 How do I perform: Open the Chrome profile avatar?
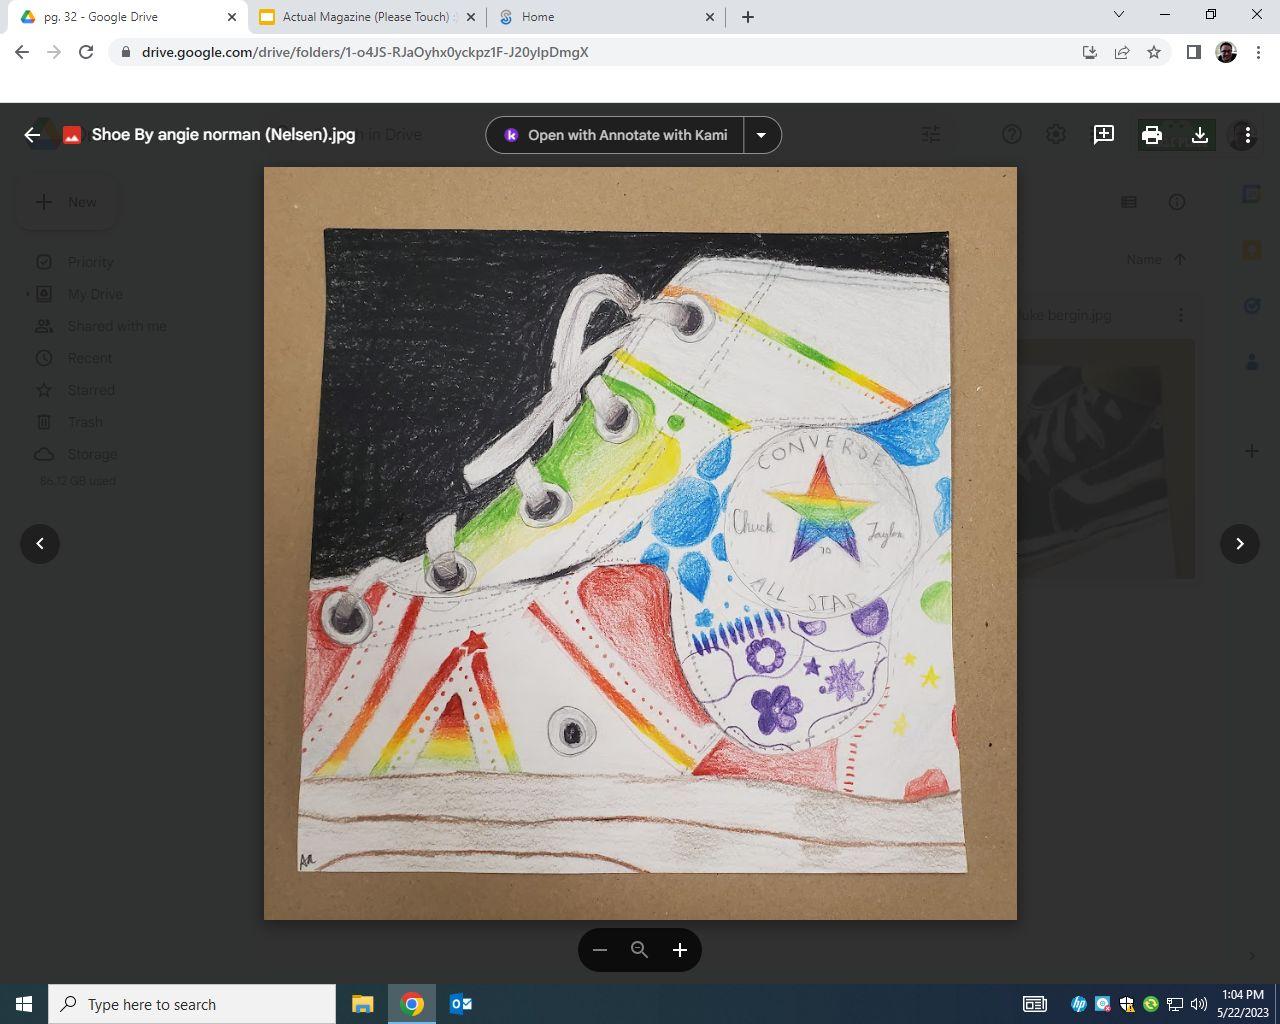point(1226,52)
